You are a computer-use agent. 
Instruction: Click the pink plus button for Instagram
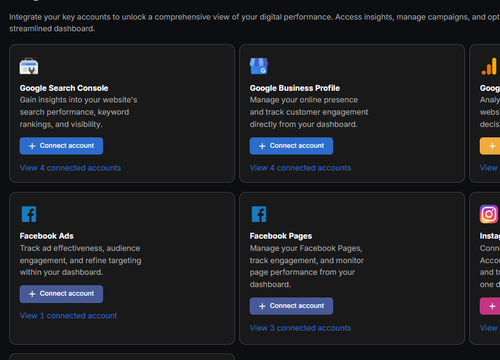[490, 306]
